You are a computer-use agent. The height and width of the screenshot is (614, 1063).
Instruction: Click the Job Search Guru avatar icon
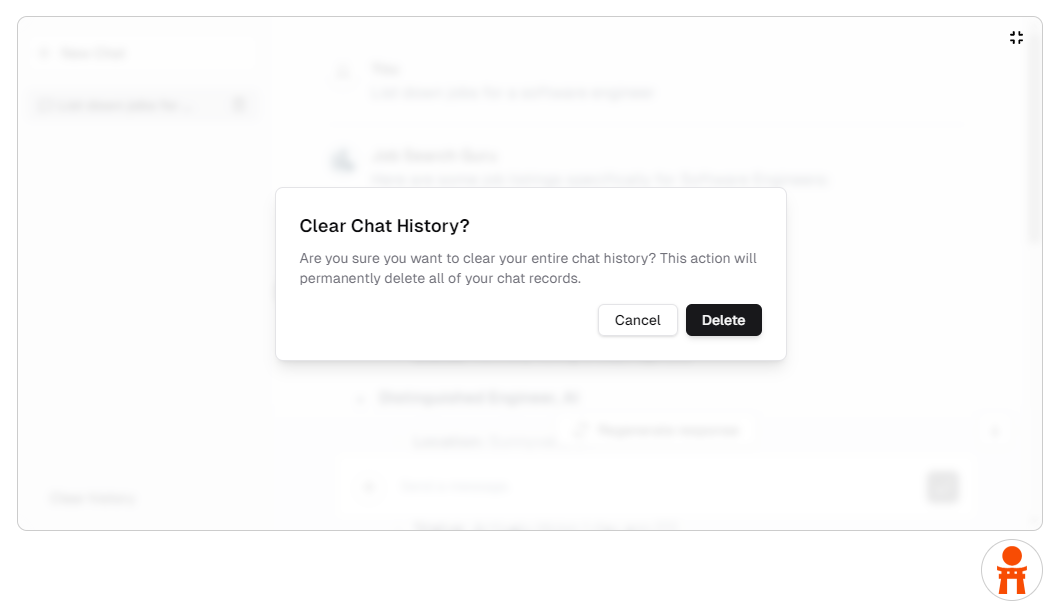pos(343,159)
